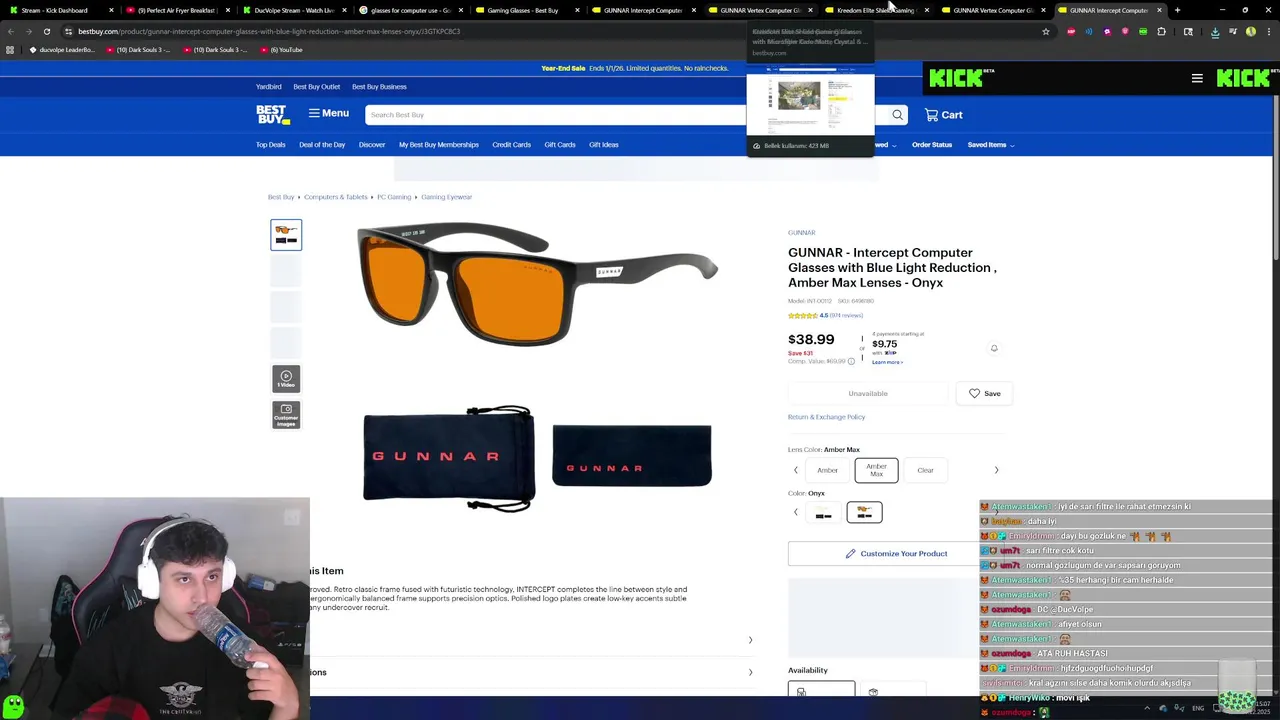Open the Best Buy logo homepage
The width and height of the screenshot is (1280, 720).
(x=272, y=114)
